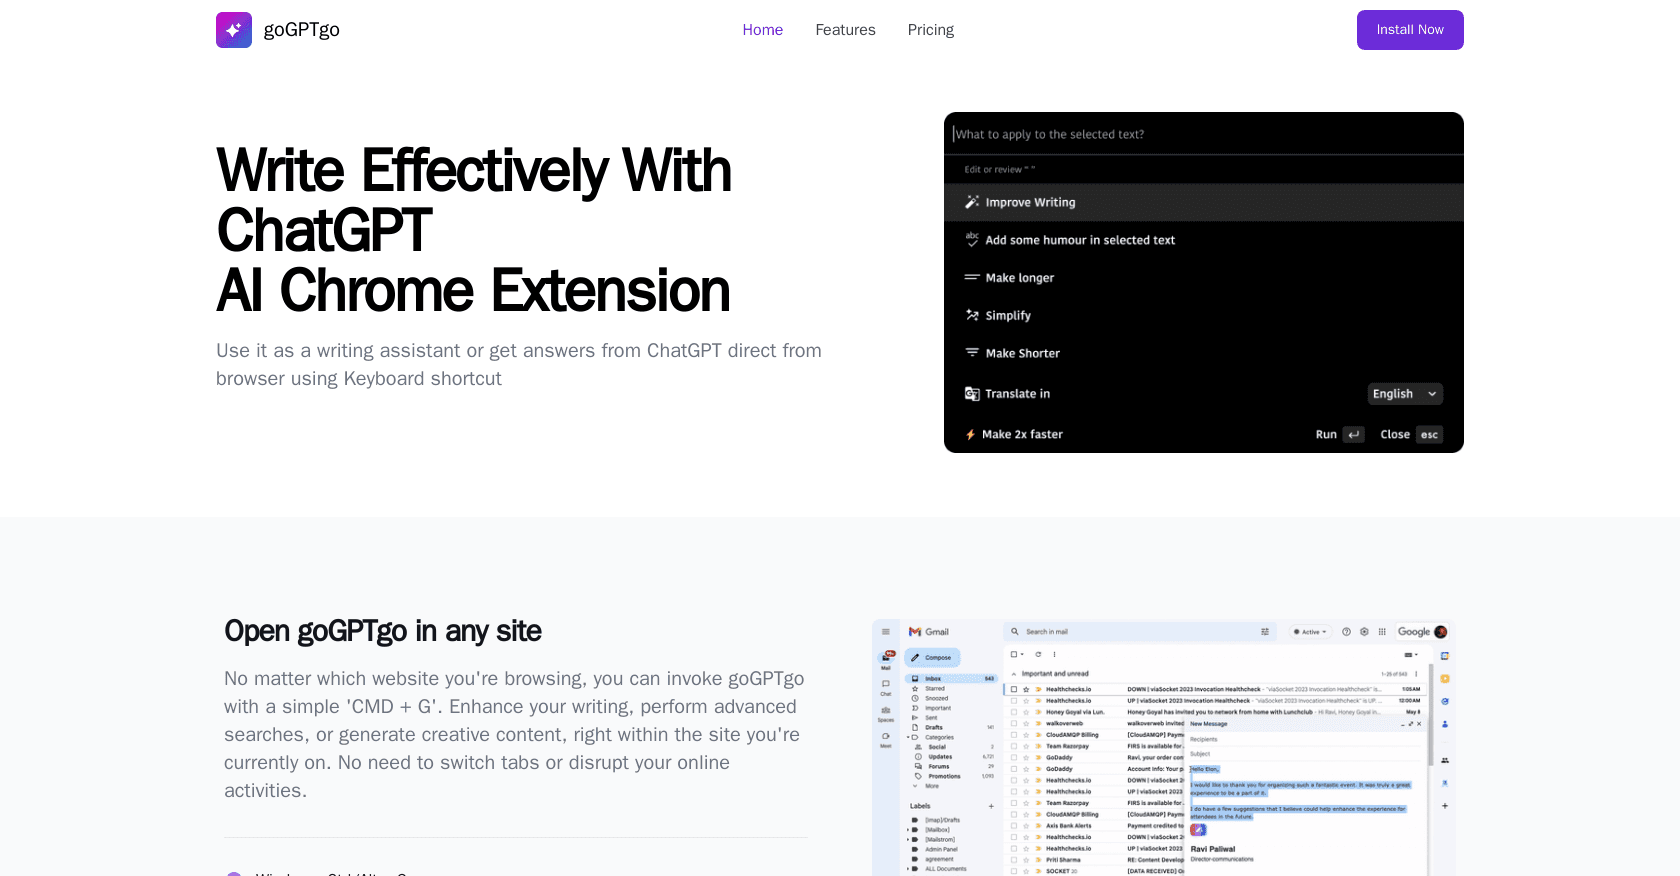This screenshot has width=1680, height=876.
Task: Click the 'Write Effectively With ChatGPT' headline
Action: (474, 200)
